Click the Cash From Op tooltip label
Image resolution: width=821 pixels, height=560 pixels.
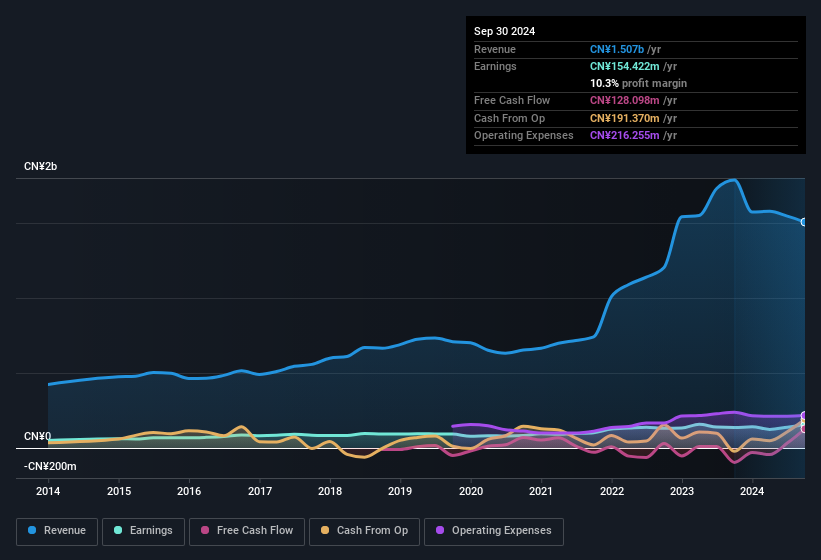click(x=509, y=118)
